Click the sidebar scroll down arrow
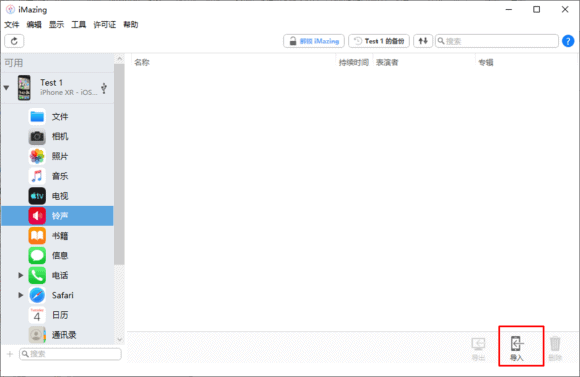 [119, 339]
